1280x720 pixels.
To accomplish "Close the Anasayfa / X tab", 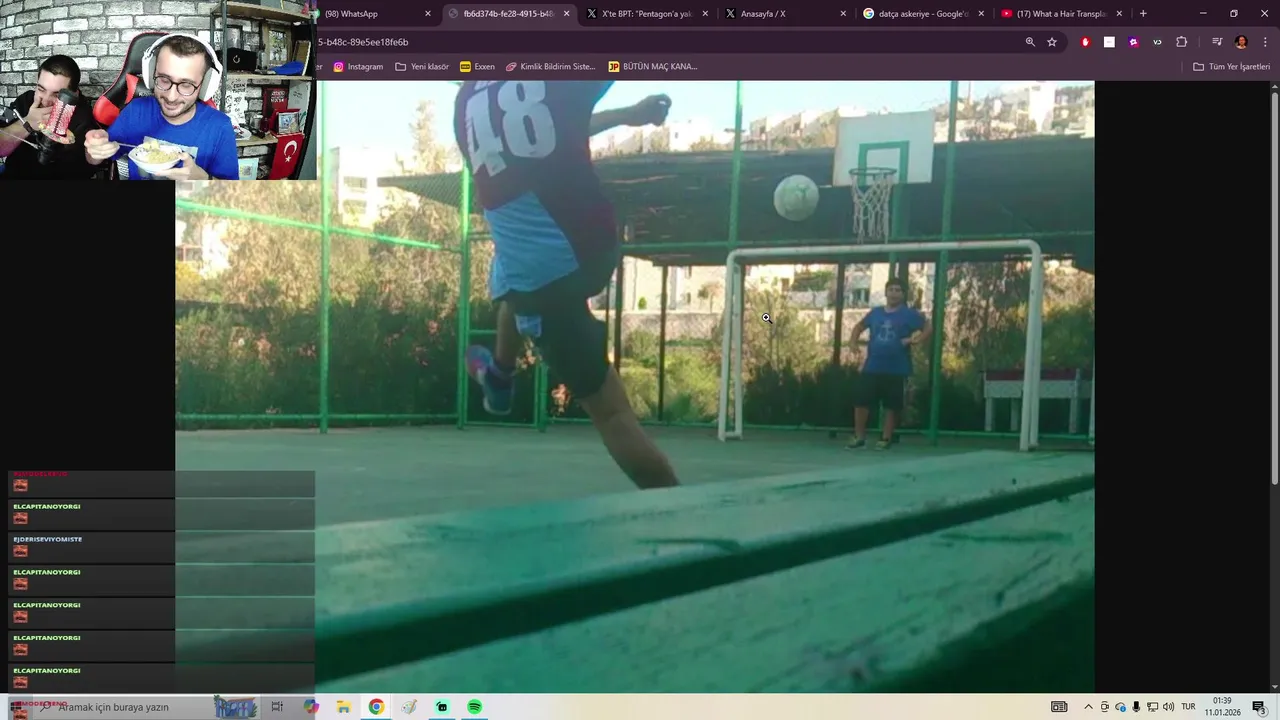I will click(x=843, y=14).
